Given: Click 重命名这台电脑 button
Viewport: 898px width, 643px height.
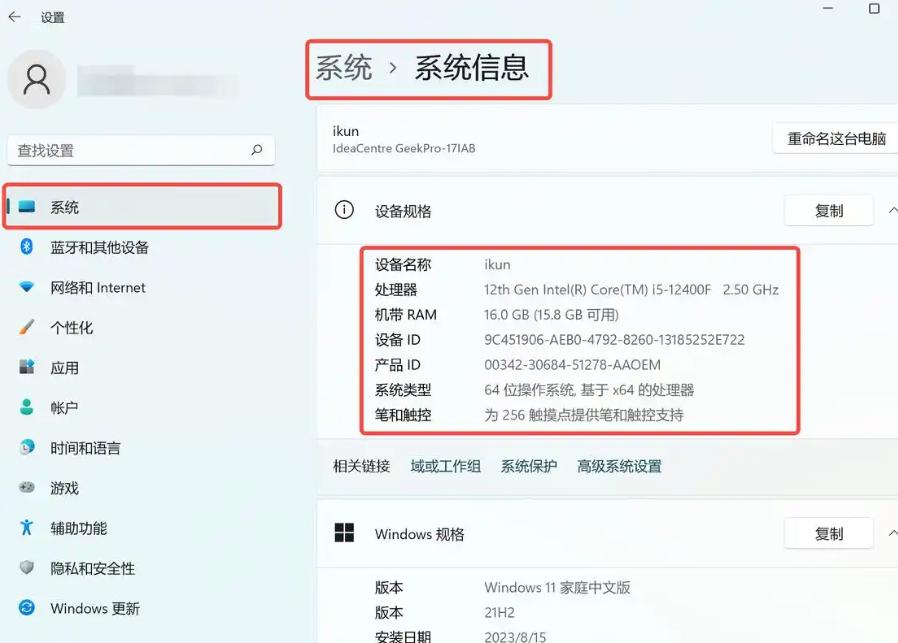Looking at the screenshot, I should (x=836, y=138).
